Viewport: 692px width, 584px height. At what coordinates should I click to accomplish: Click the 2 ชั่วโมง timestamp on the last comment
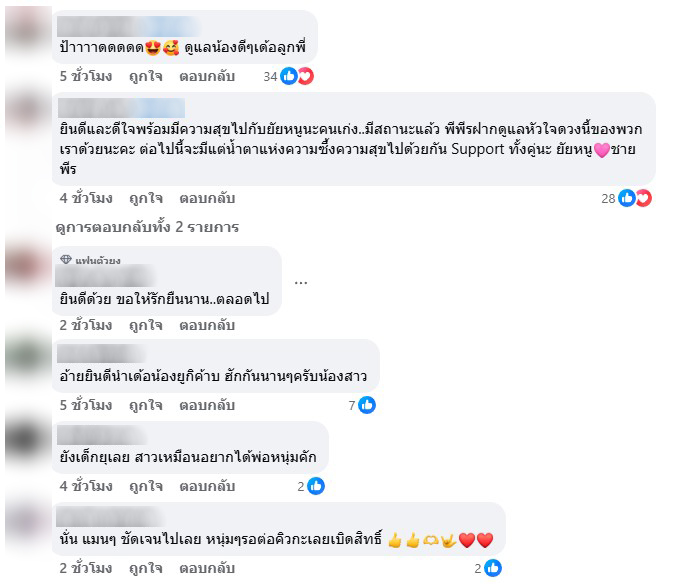tap(86, 568)
